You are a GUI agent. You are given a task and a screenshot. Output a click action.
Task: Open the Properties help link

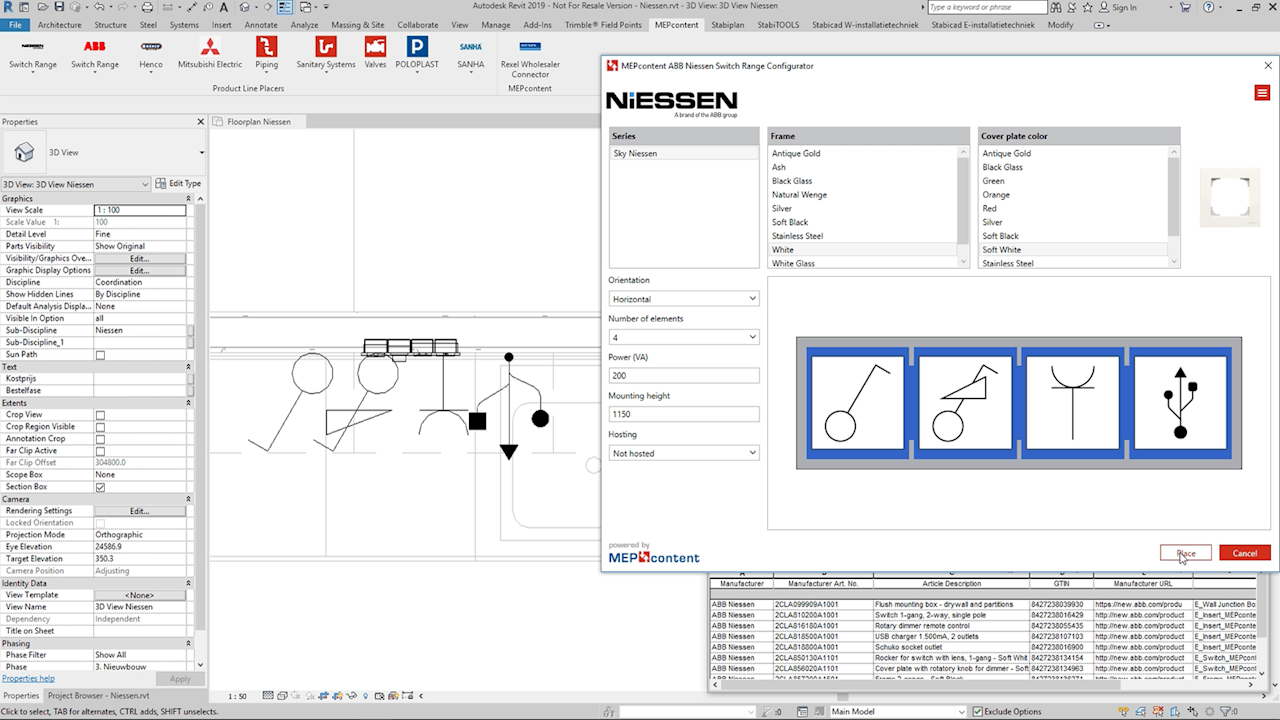coord(28,679)
